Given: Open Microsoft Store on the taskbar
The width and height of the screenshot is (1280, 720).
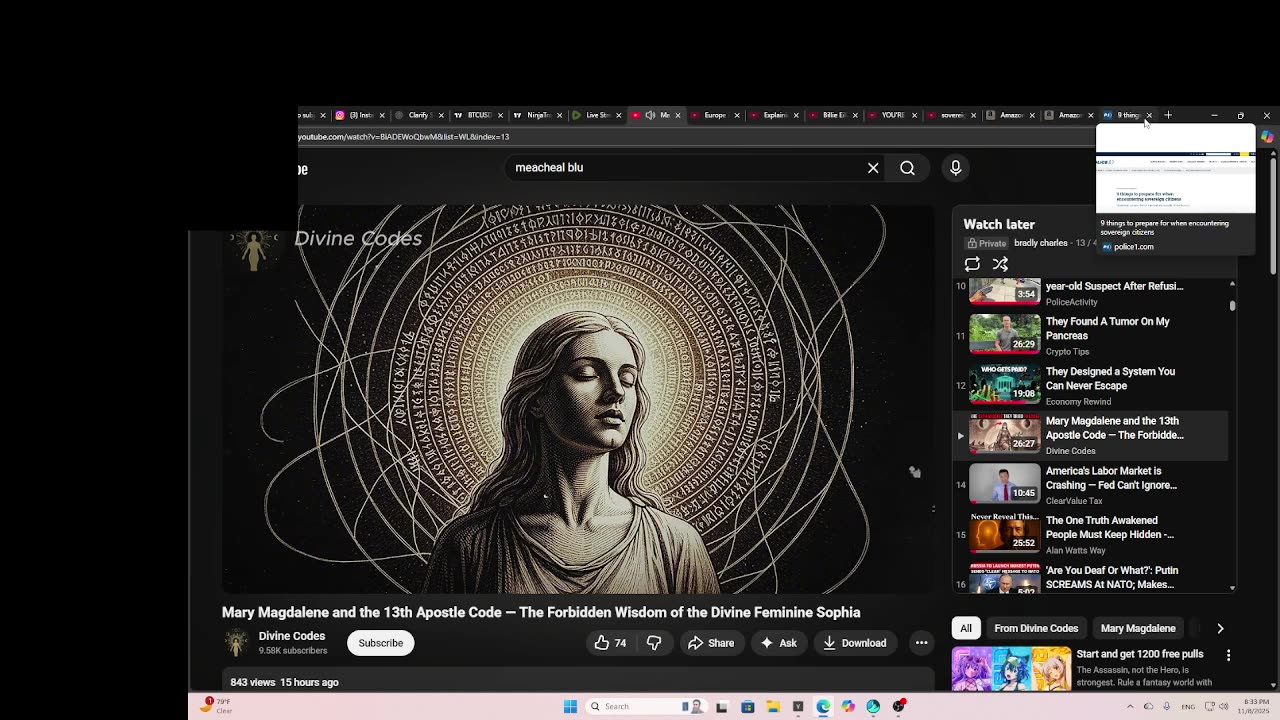Looking at the screenshot, I should point(747,706).
